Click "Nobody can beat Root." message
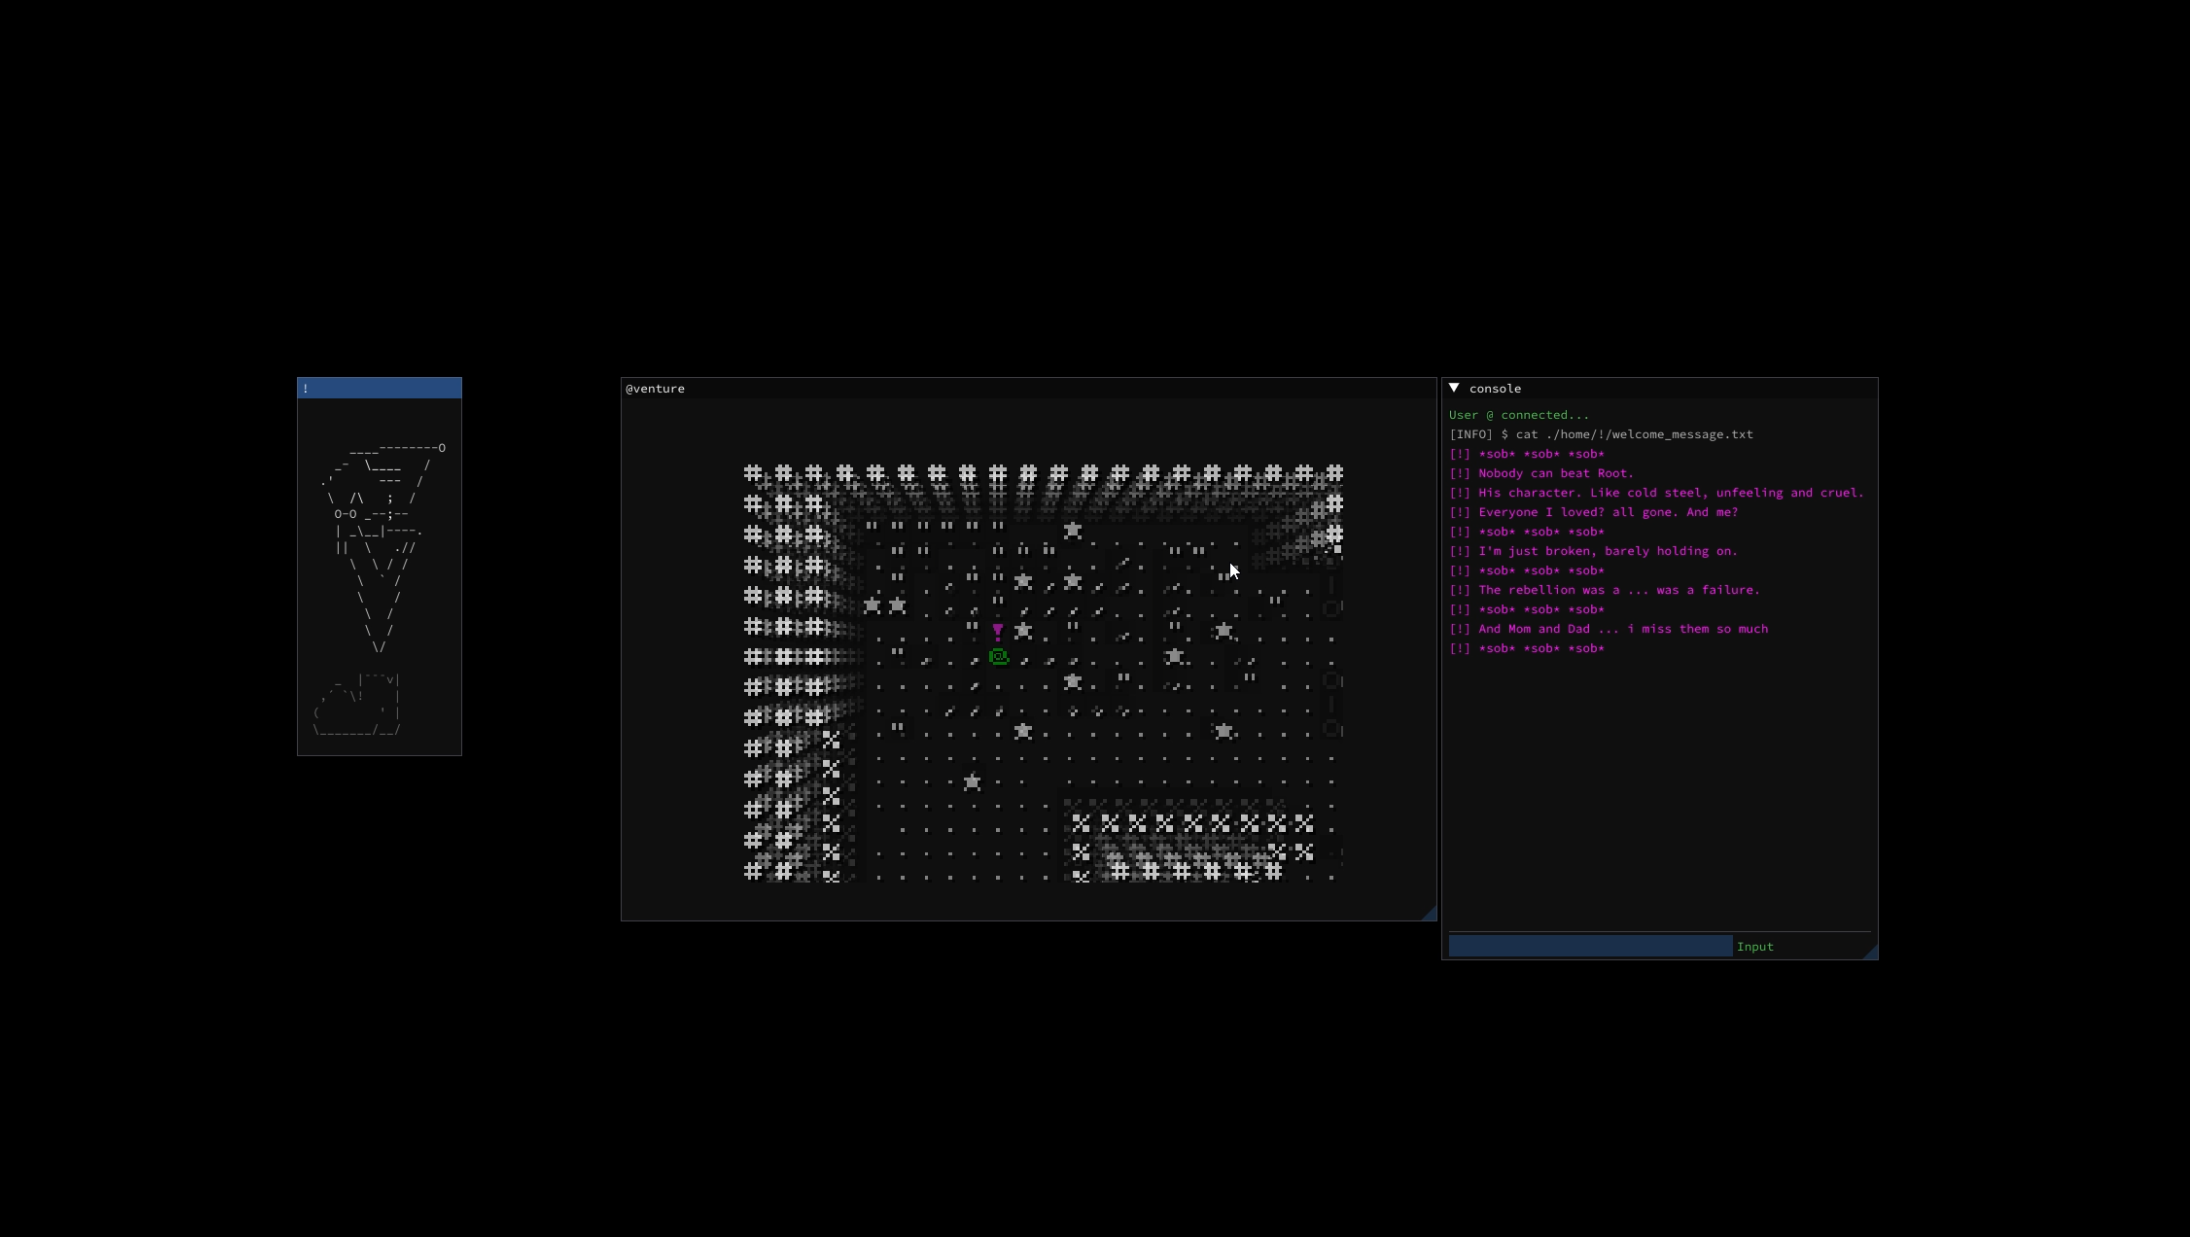The width and height of the screenshot is (2190, 1237). [x=1555, y=473]
